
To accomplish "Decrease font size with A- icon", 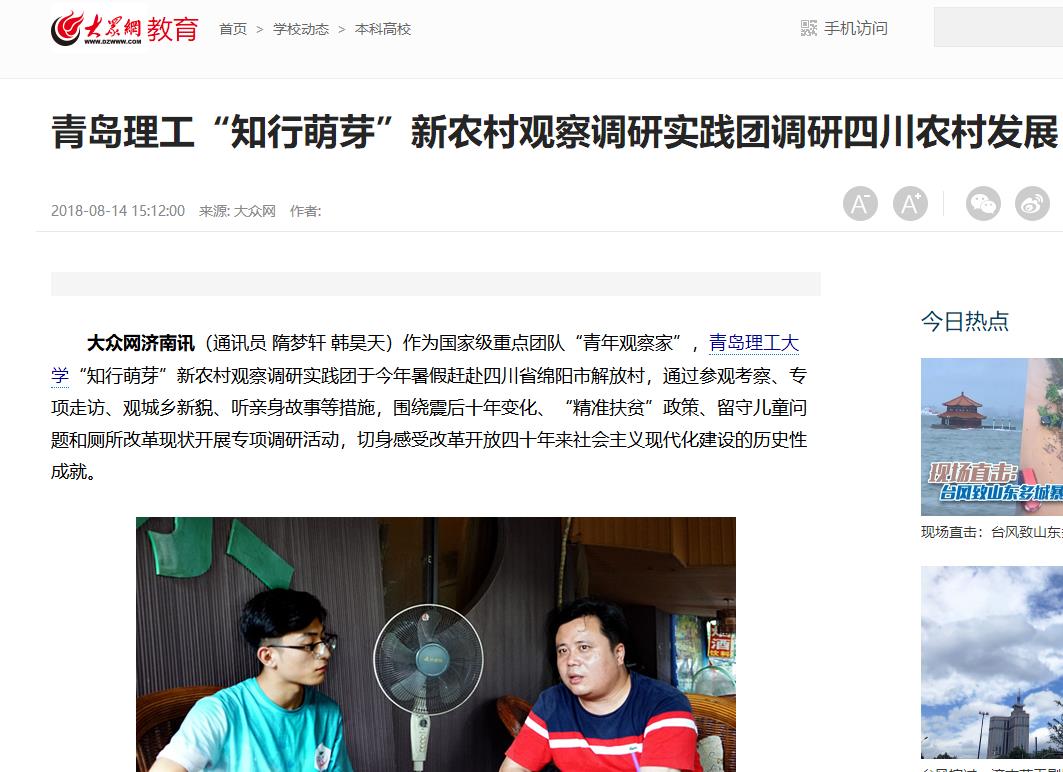I will 860,203.
